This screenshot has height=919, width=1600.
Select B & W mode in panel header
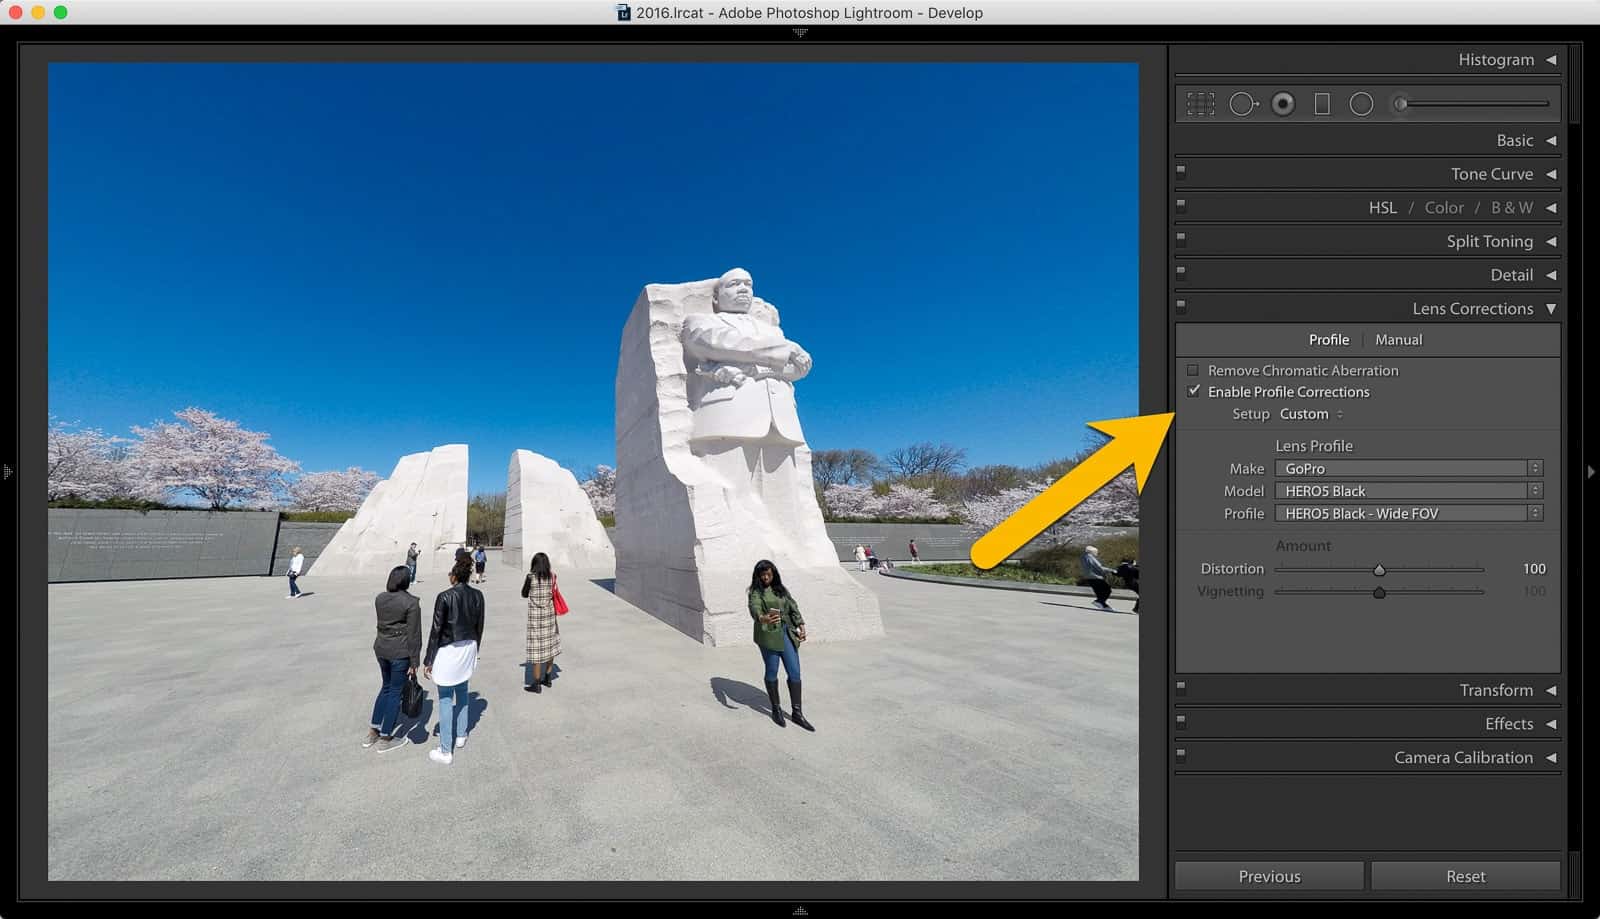[1512, 208]
